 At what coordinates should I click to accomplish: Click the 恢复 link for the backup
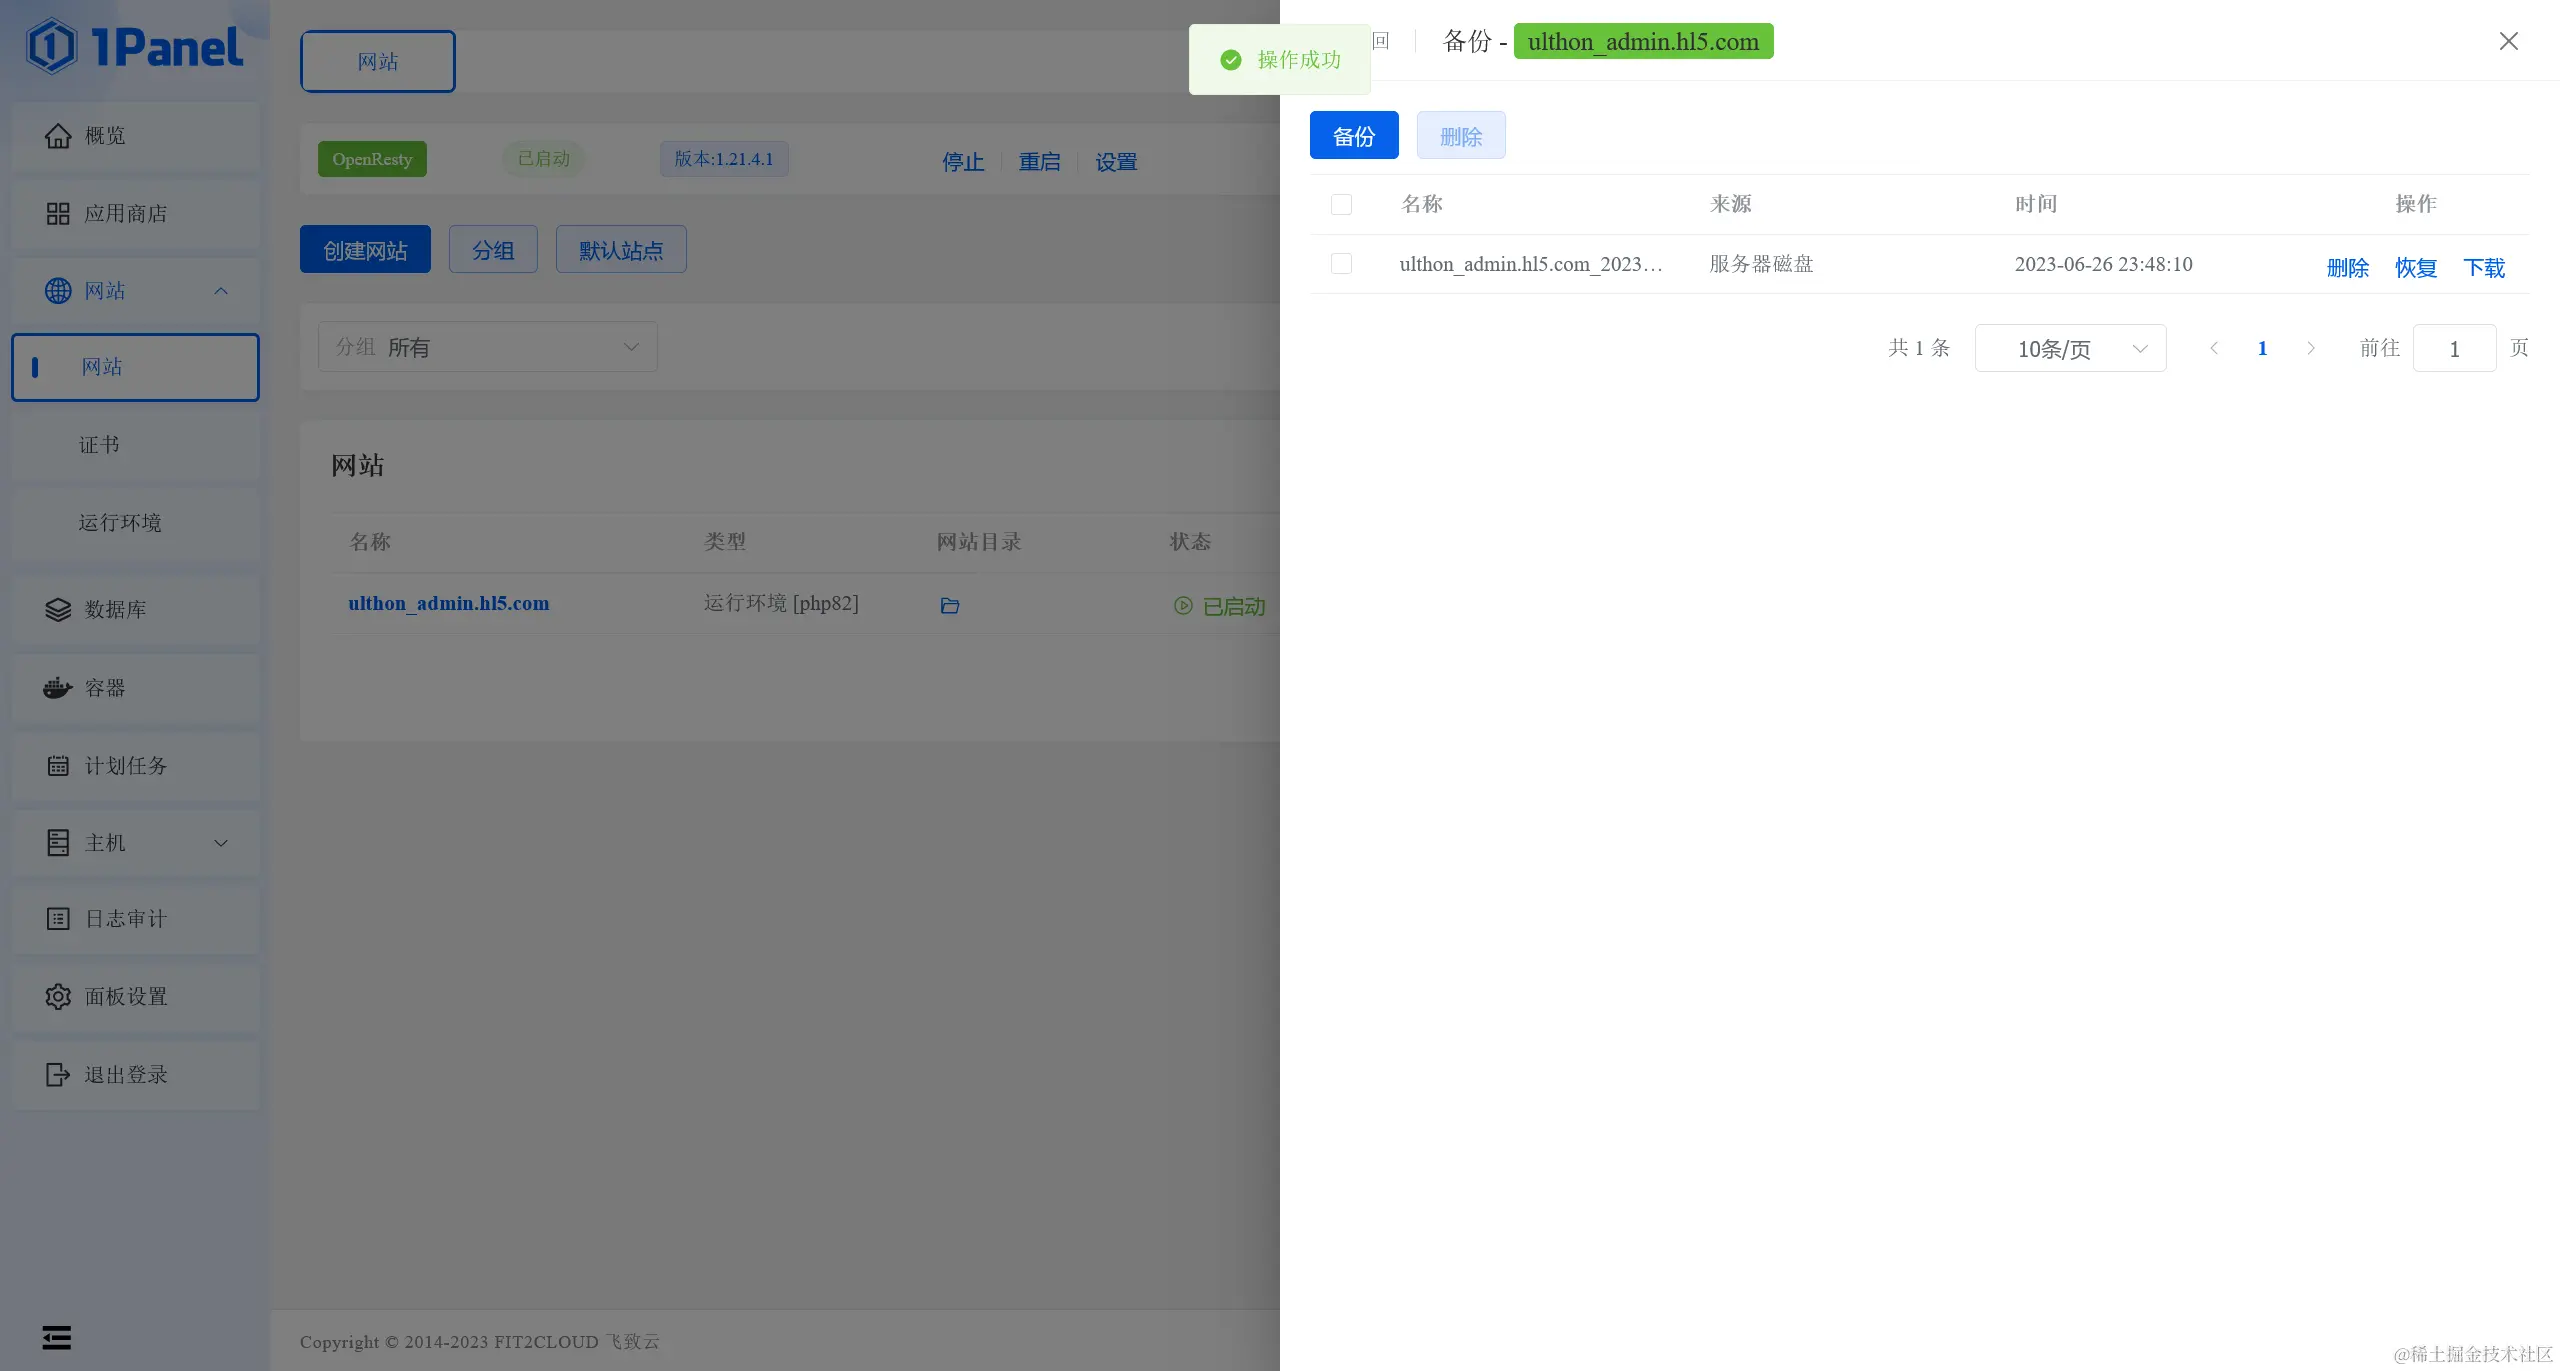tap(2415, 268)
